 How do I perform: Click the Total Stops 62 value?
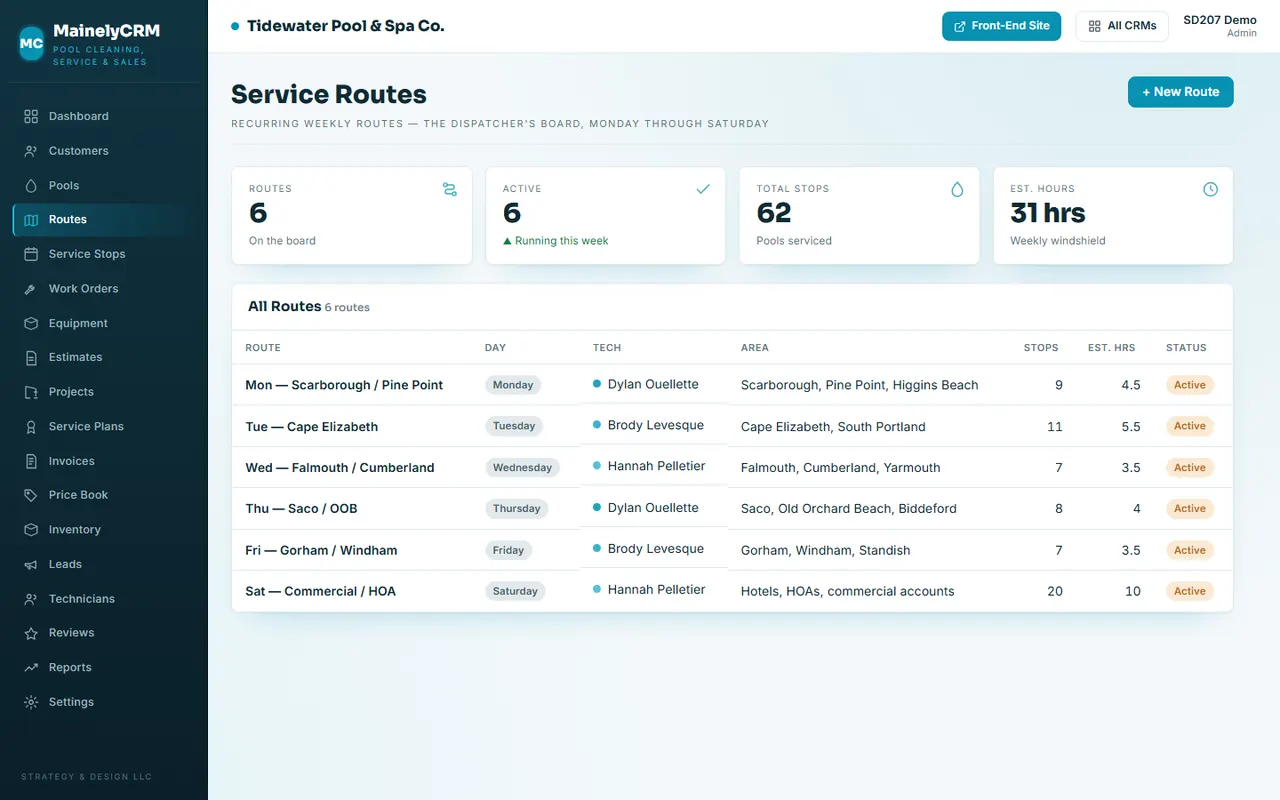774,213
